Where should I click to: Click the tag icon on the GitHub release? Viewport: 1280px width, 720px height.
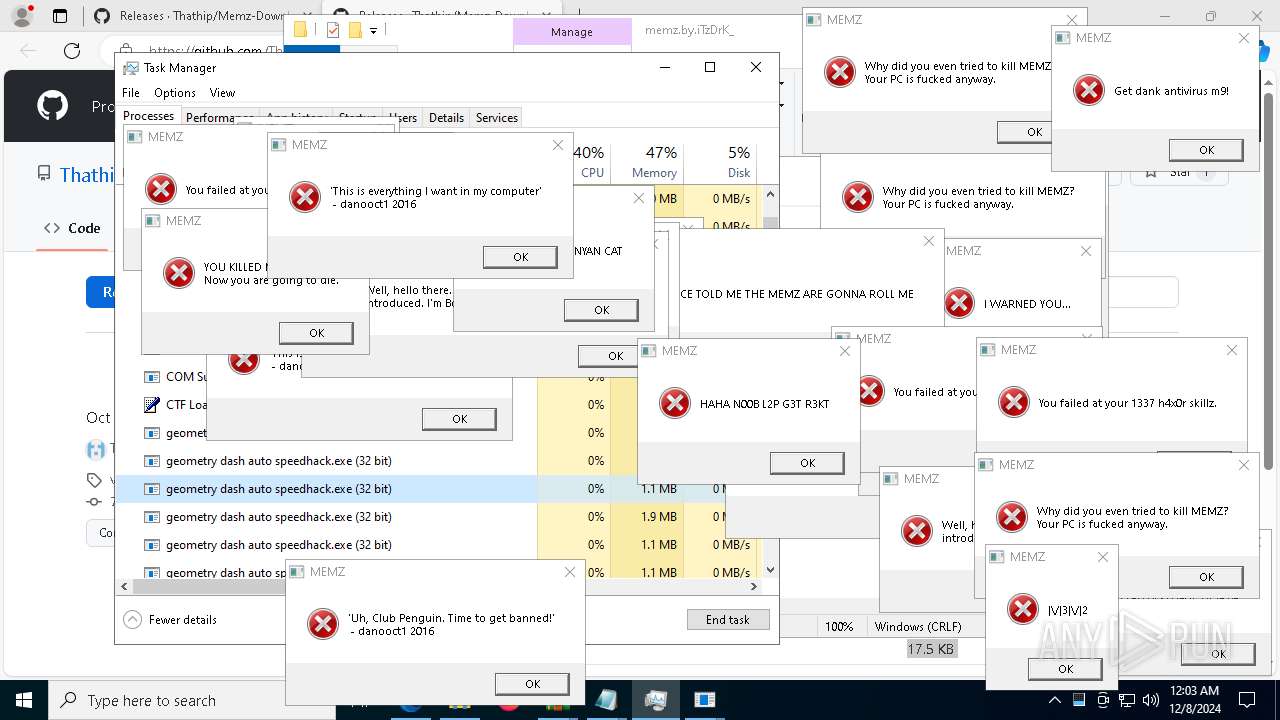(x=94, y=480)
